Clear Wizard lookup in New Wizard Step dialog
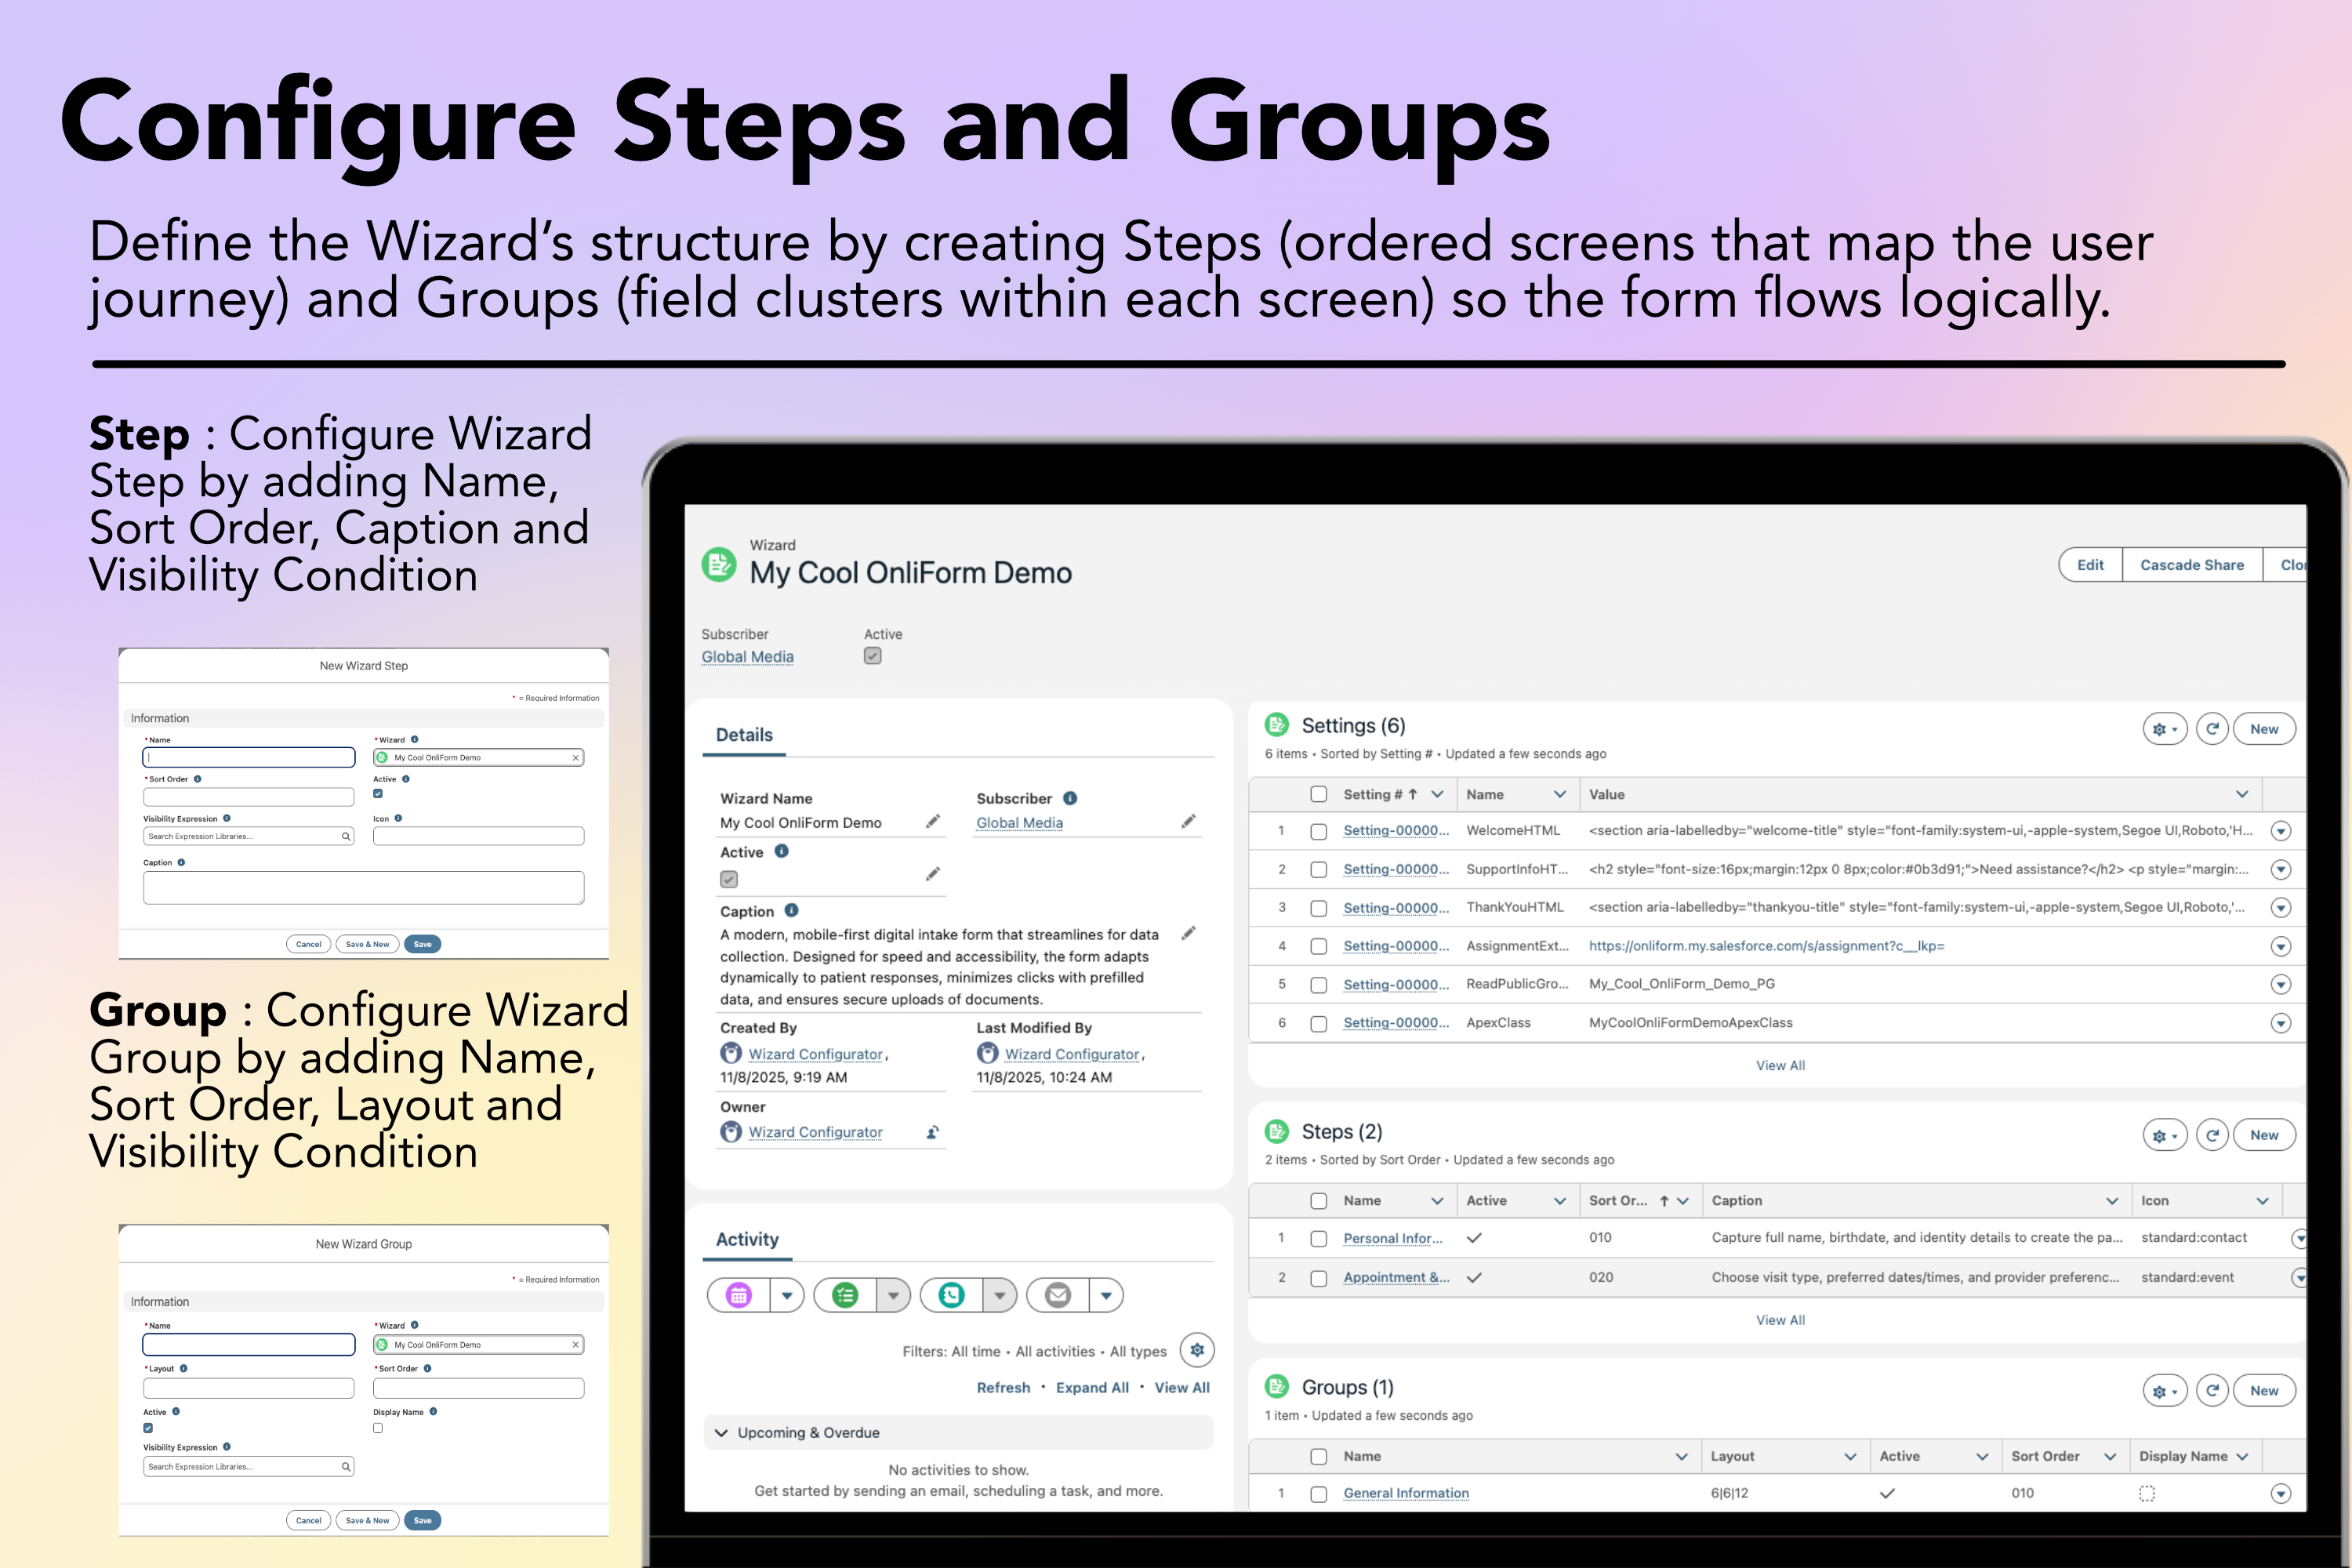The image size is (2352, 1568). click(575, 758)
